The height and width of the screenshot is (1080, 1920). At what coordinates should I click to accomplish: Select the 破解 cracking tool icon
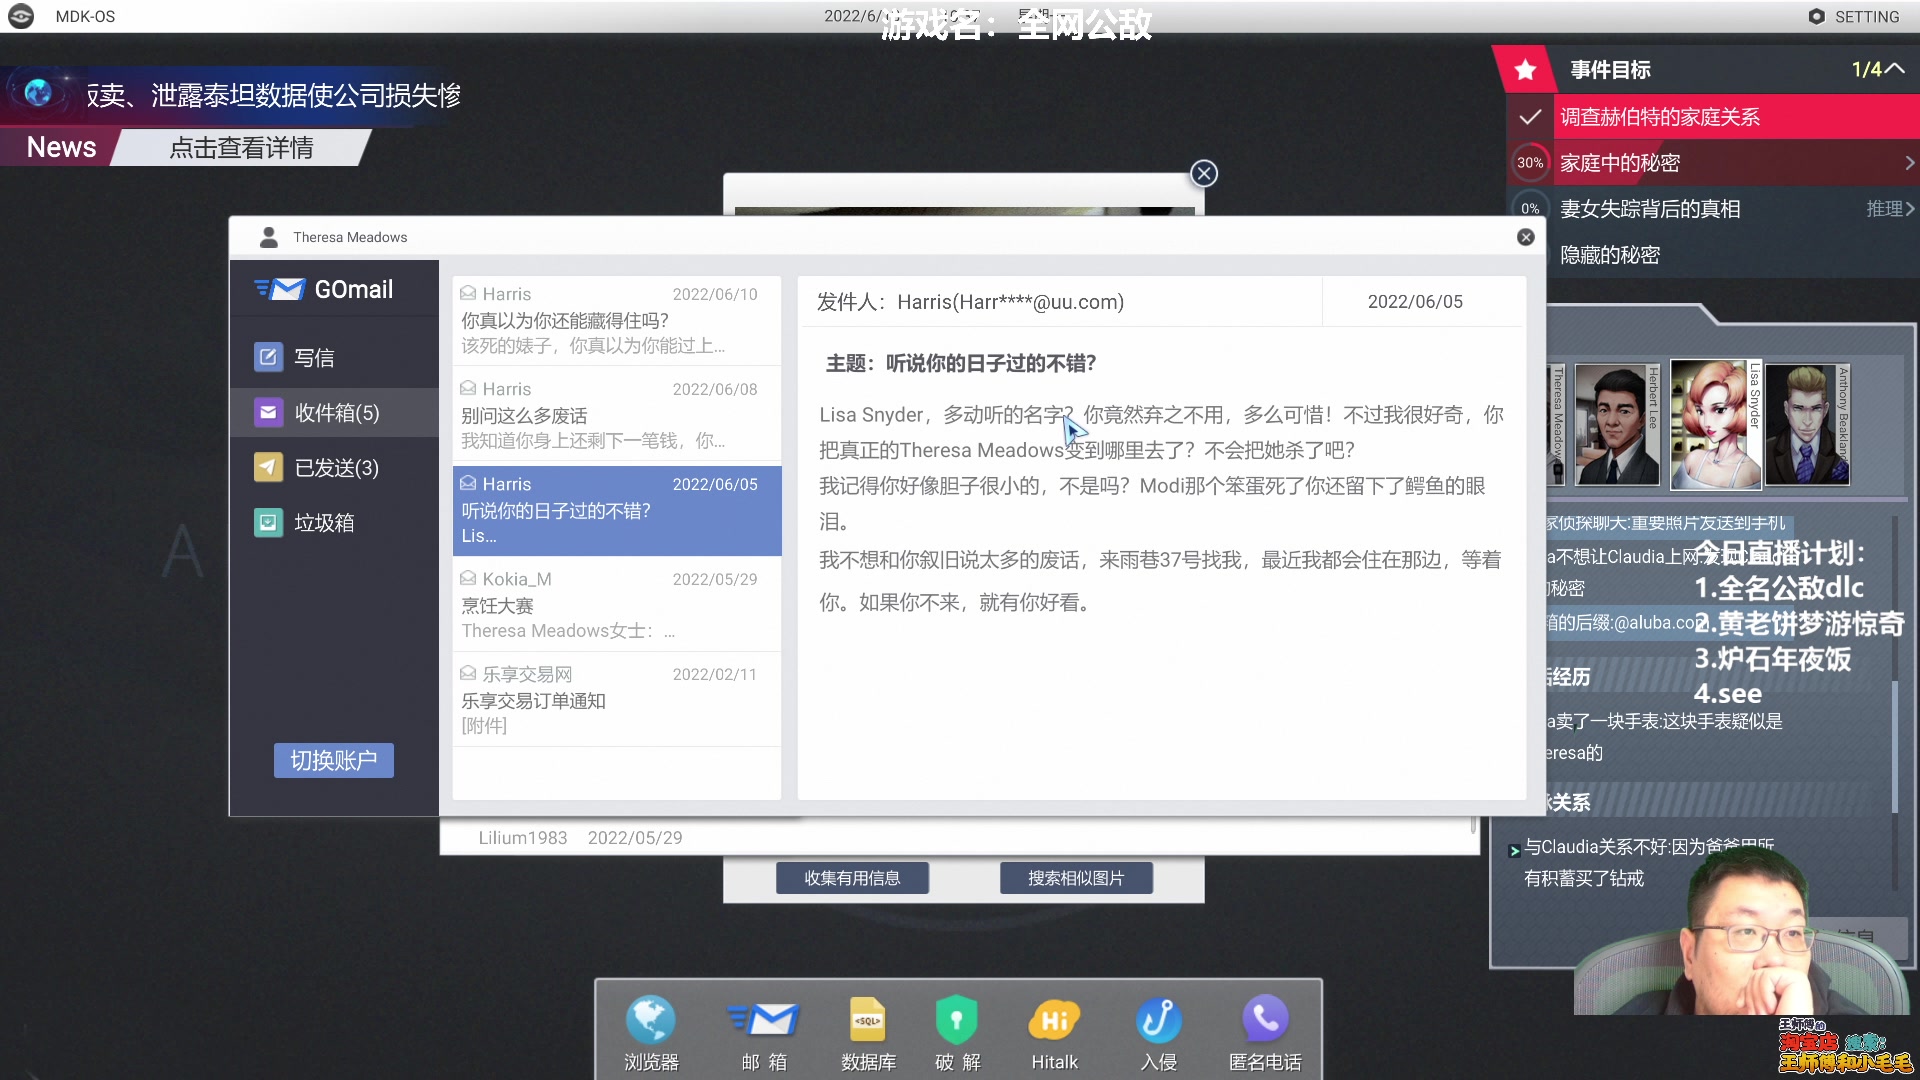(x=957, y=1020)
